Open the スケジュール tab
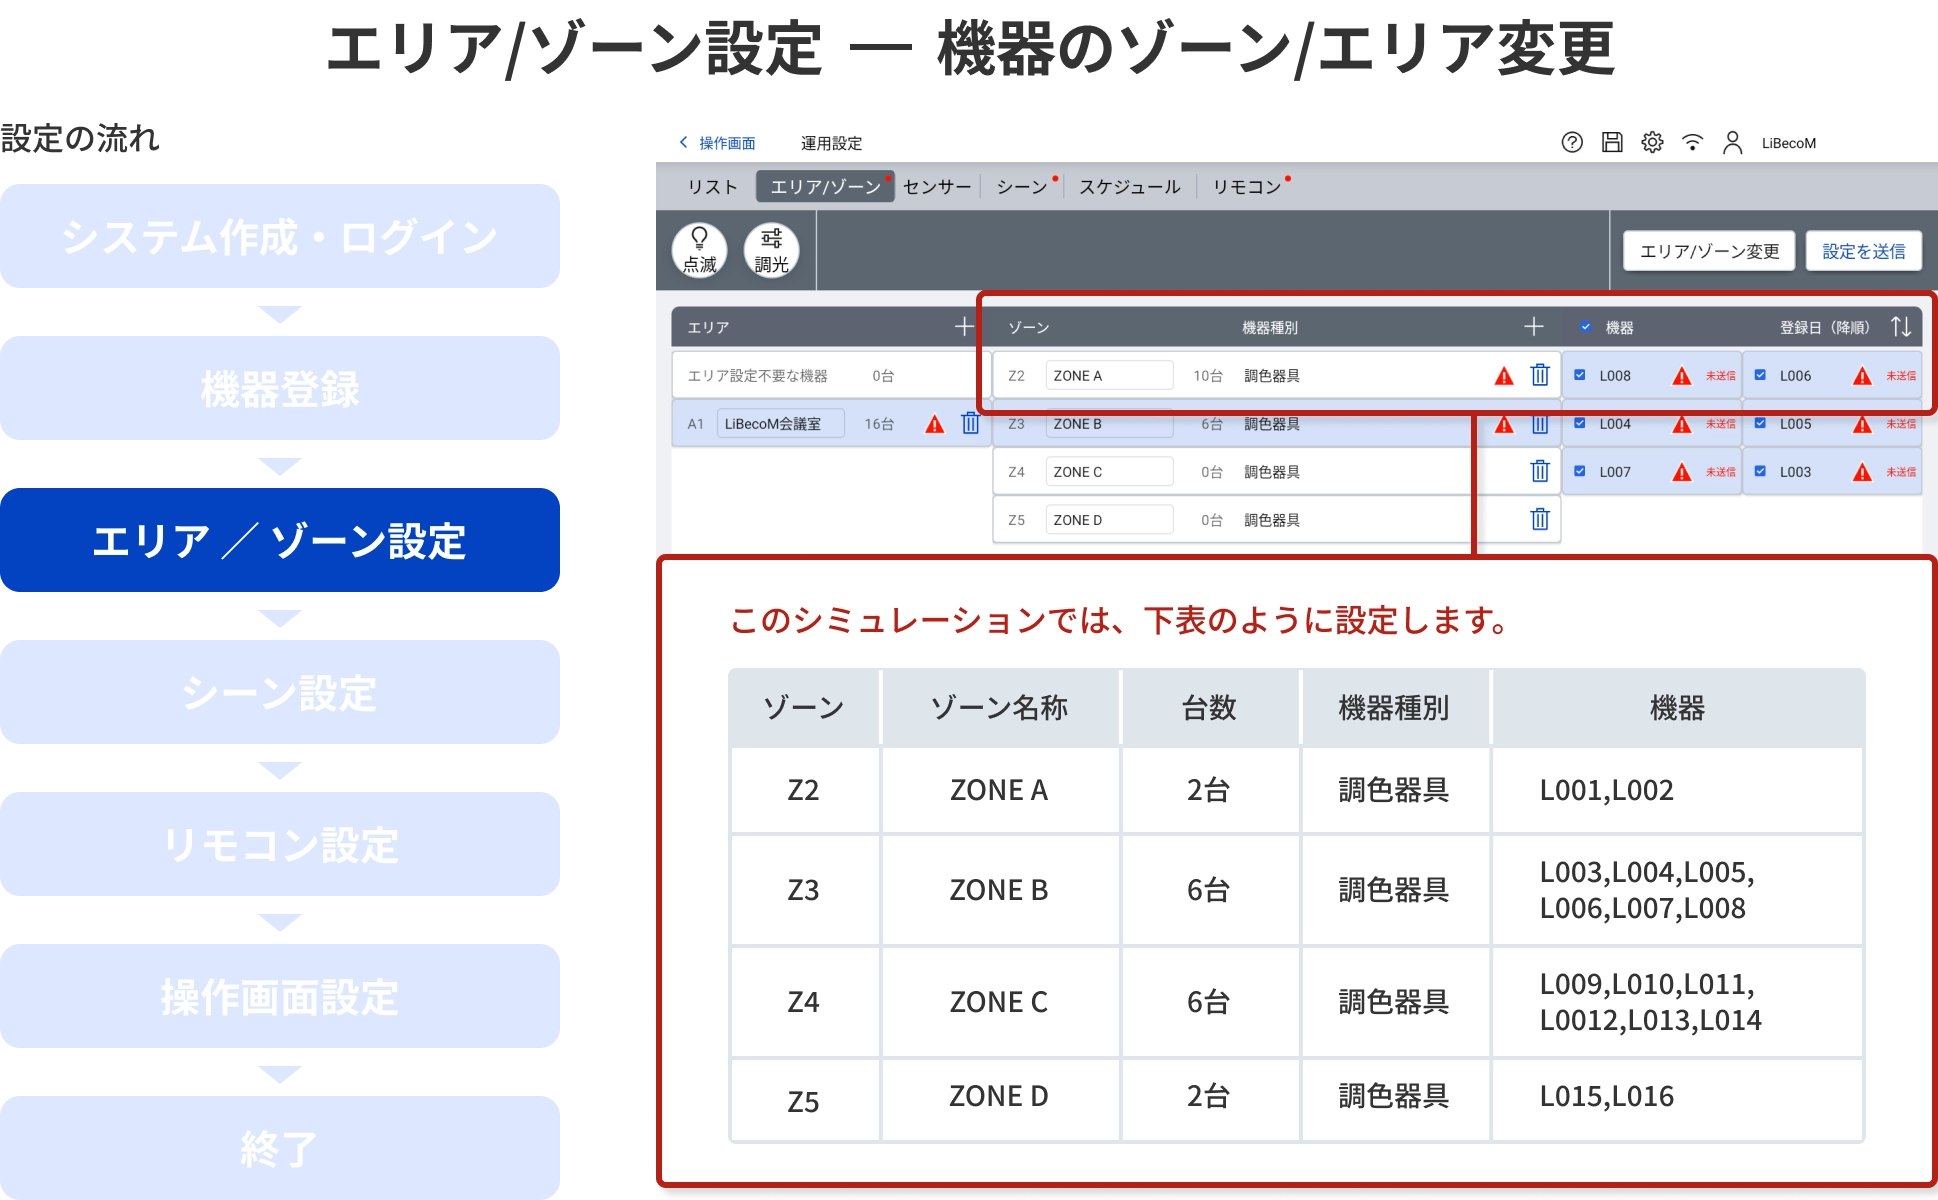This screenshot has height=1200, width=1938. 1129,187
